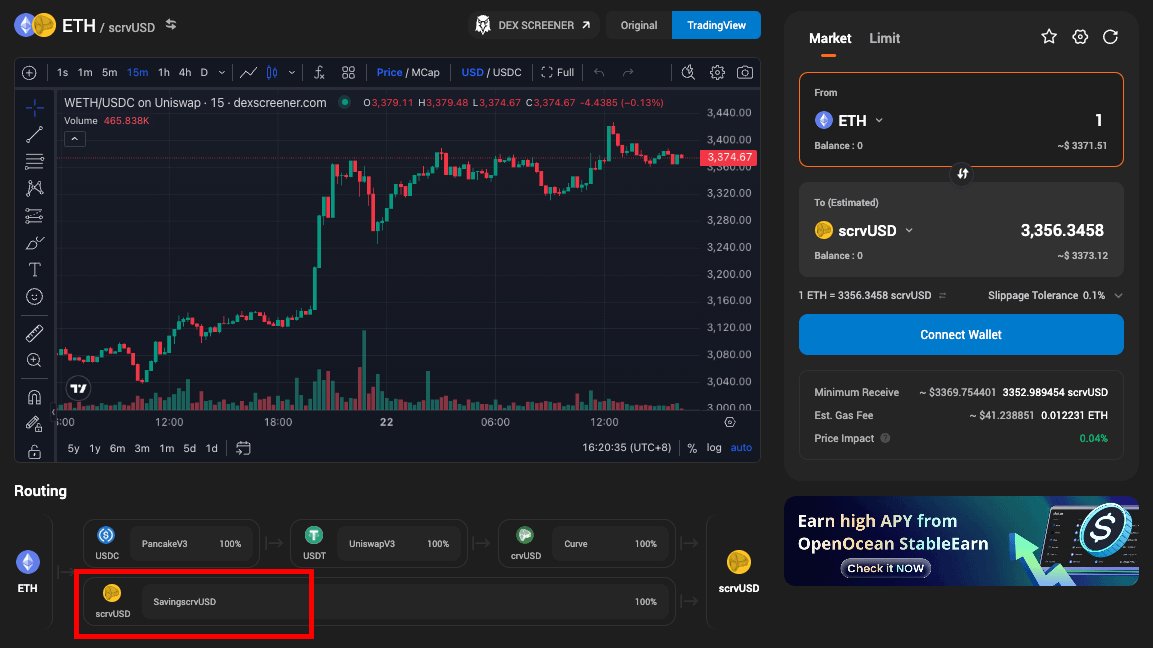Add a symbol to compare on the chart
The image size is (1153, 648).
(29, 72)
